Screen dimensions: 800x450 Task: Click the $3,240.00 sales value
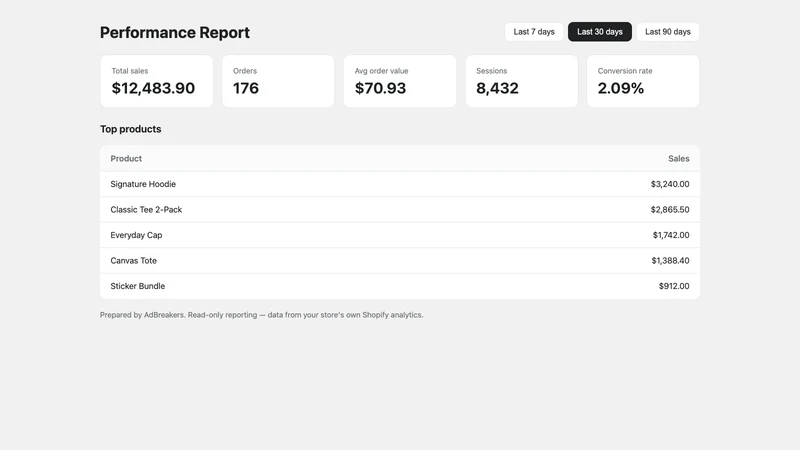point(670,184)
